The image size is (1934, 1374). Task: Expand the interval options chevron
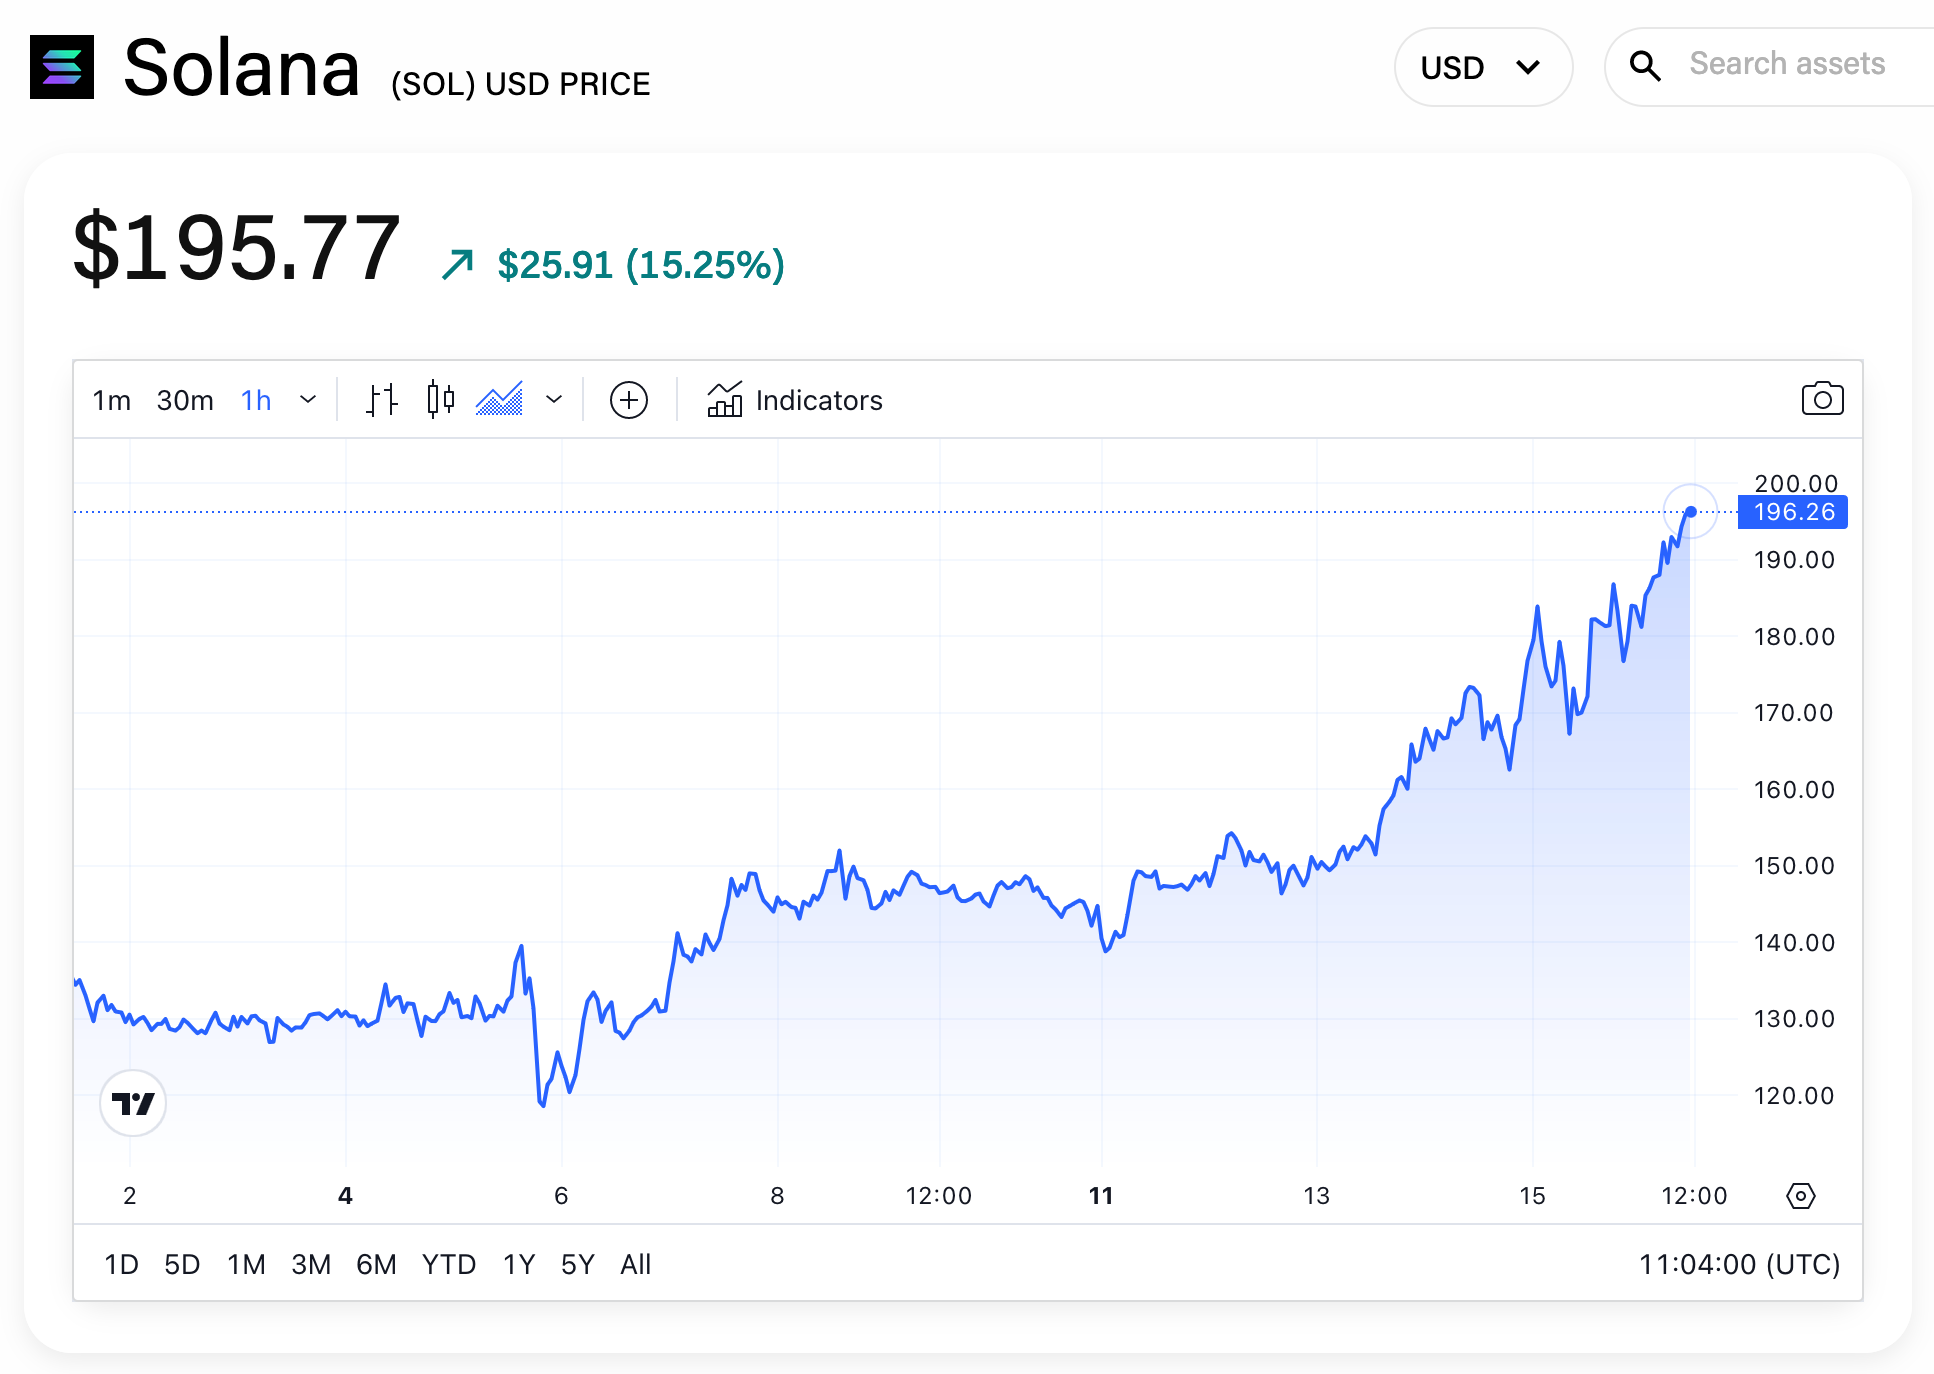[308, 400]
